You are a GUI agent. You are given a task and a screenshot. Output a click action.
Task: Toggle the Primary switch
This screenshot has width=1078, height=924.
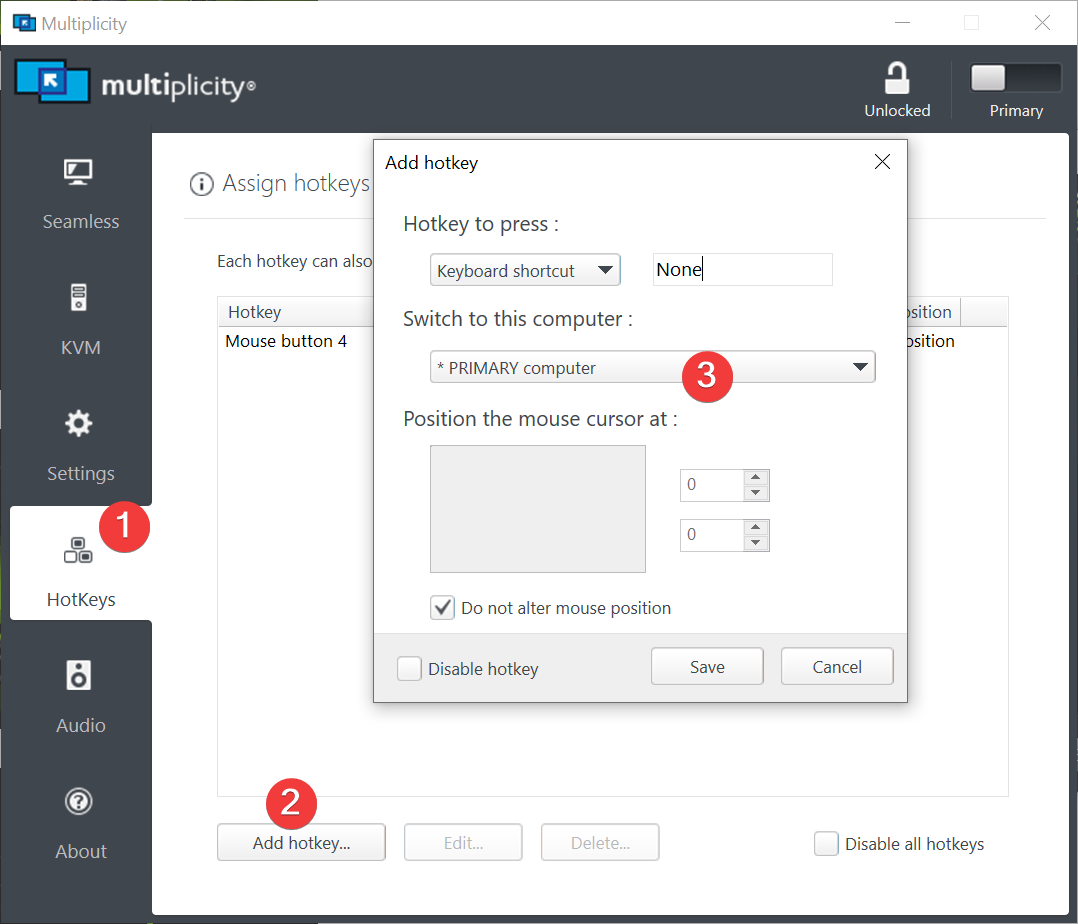(x=1015, y=78)
